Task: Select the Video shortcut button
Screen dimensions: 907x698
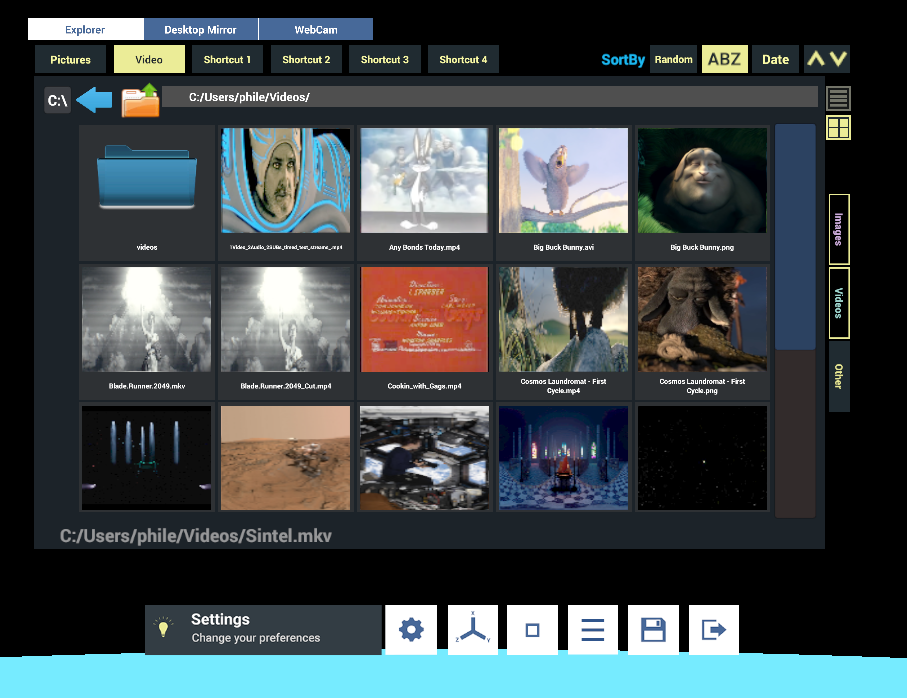Action: coord(149,60)
